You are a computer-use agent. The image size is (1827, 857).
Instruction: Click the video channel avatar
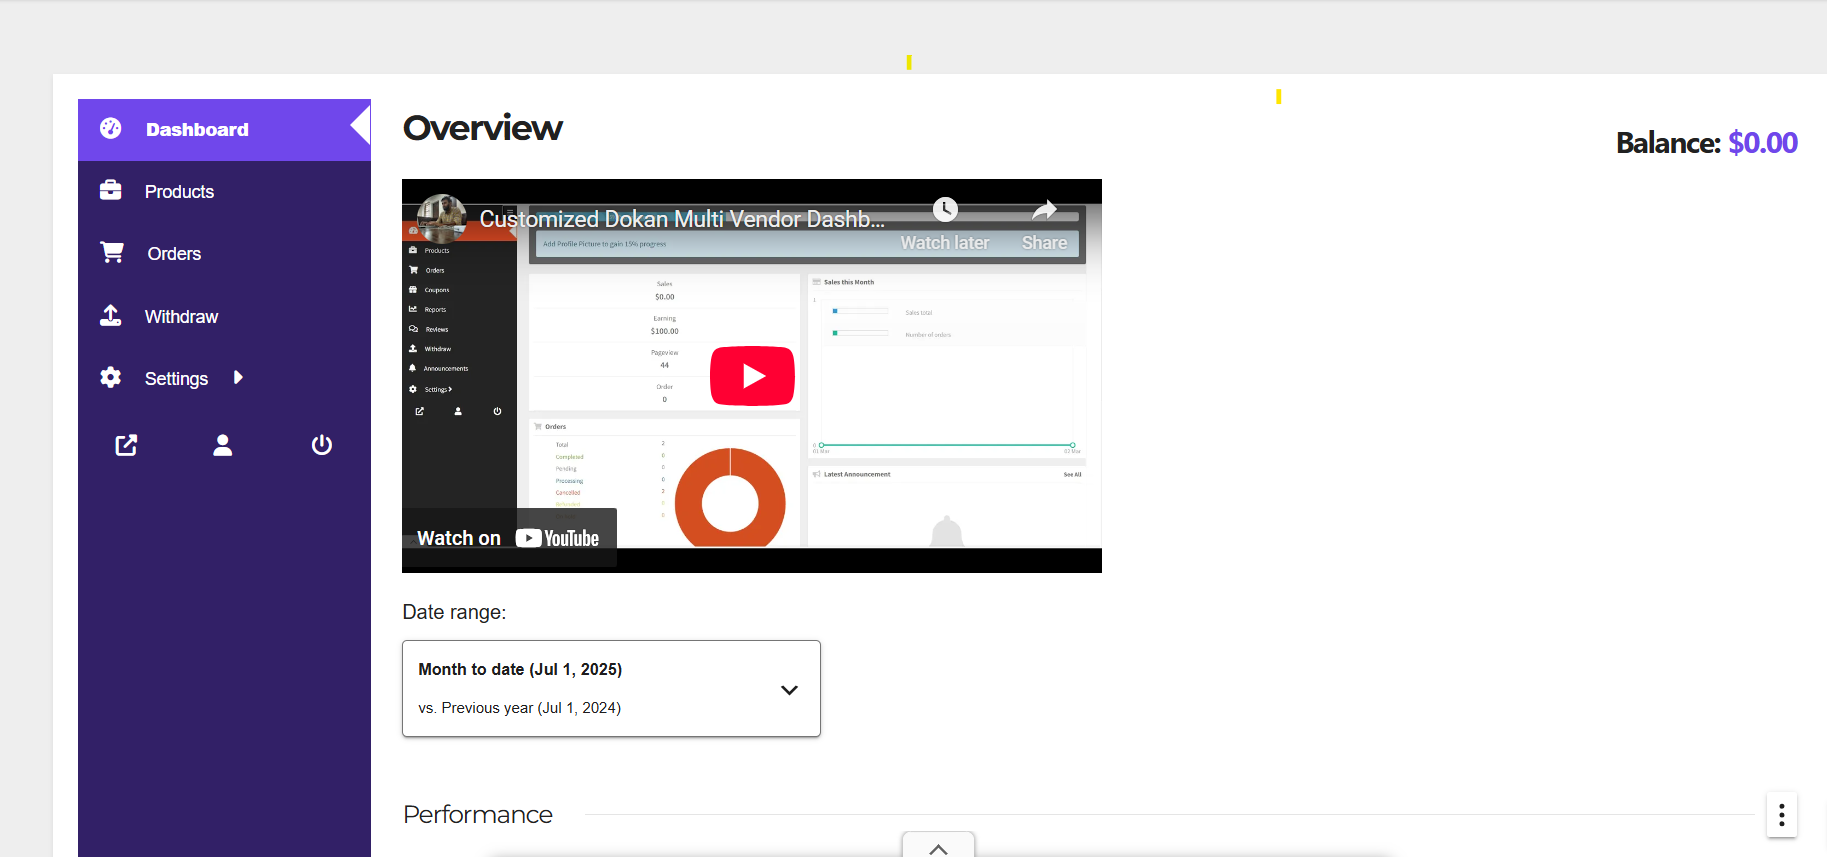(x=442, y=218)
